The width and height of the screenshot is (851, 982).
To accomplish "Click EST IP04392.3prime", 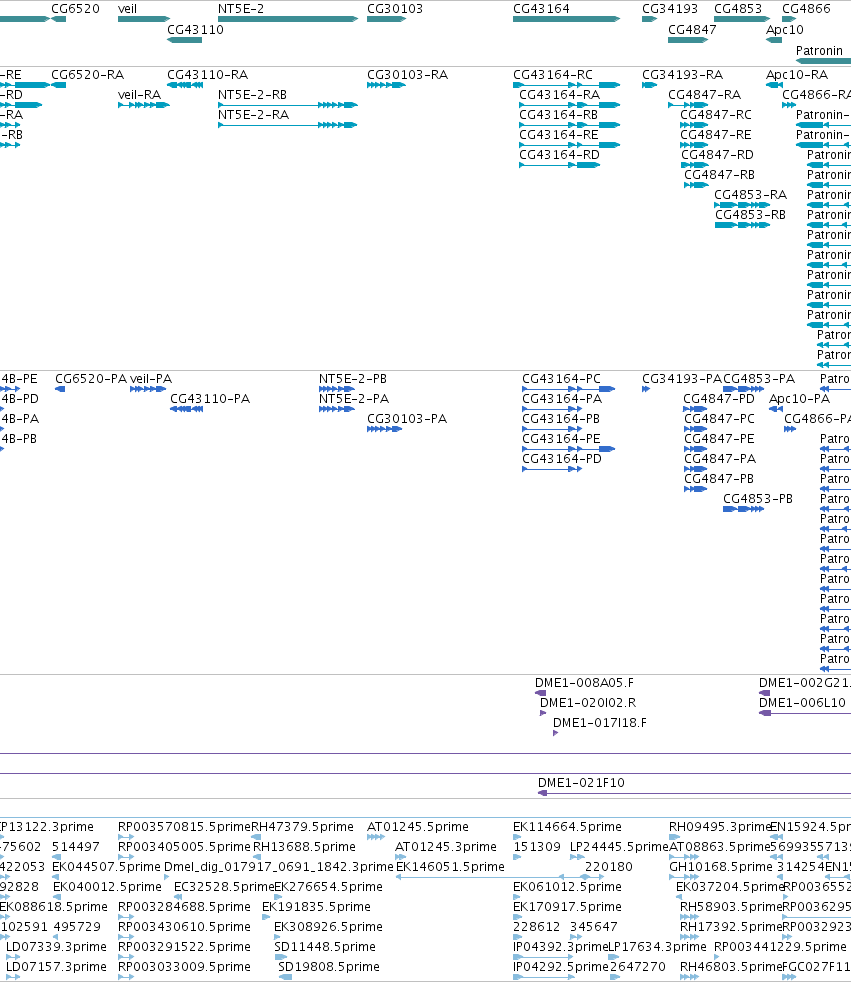I will point(560,947).
